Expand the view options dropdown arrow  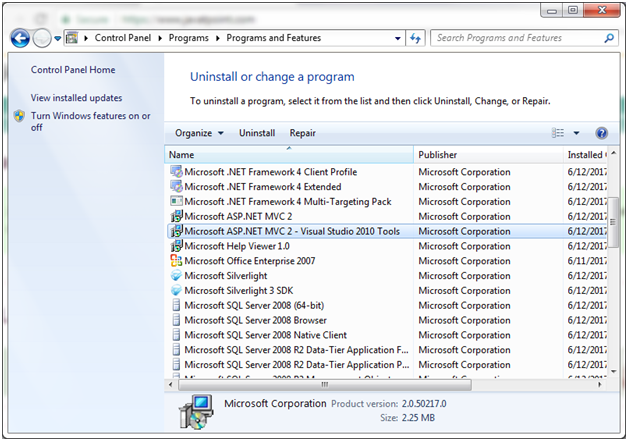576,133
